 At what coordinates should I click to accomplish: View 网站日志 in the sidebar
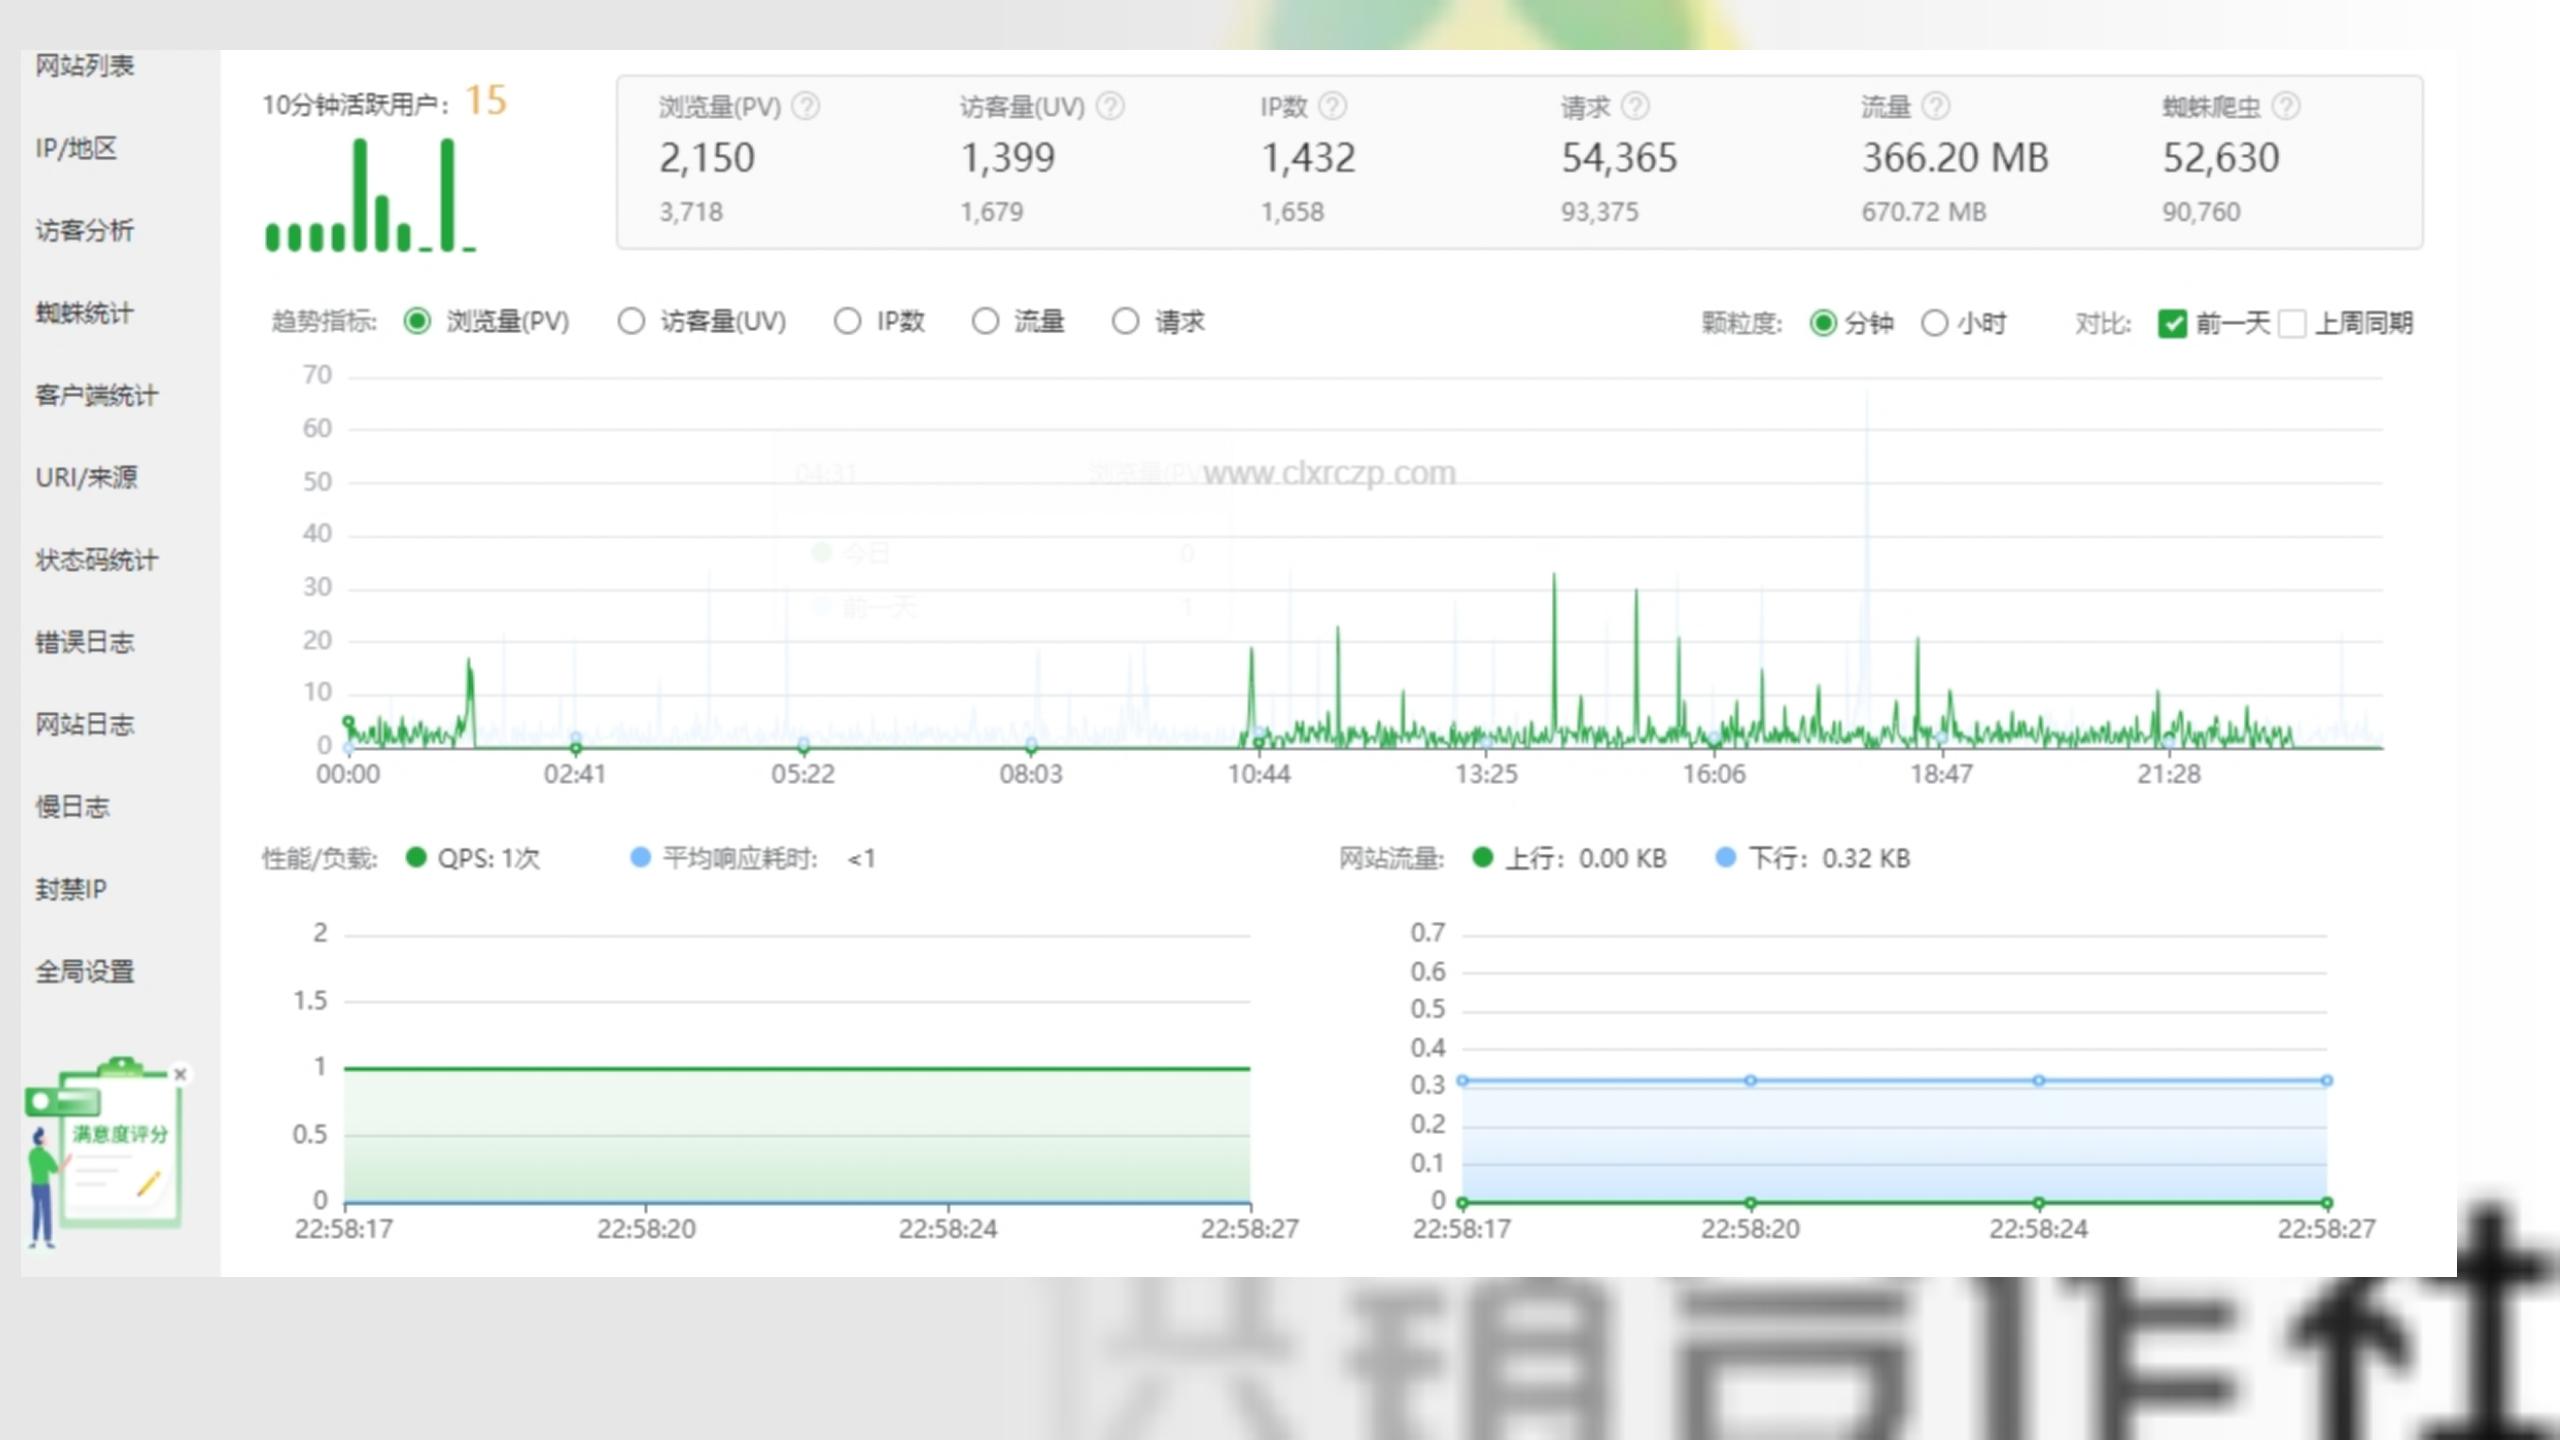[85, 724]
